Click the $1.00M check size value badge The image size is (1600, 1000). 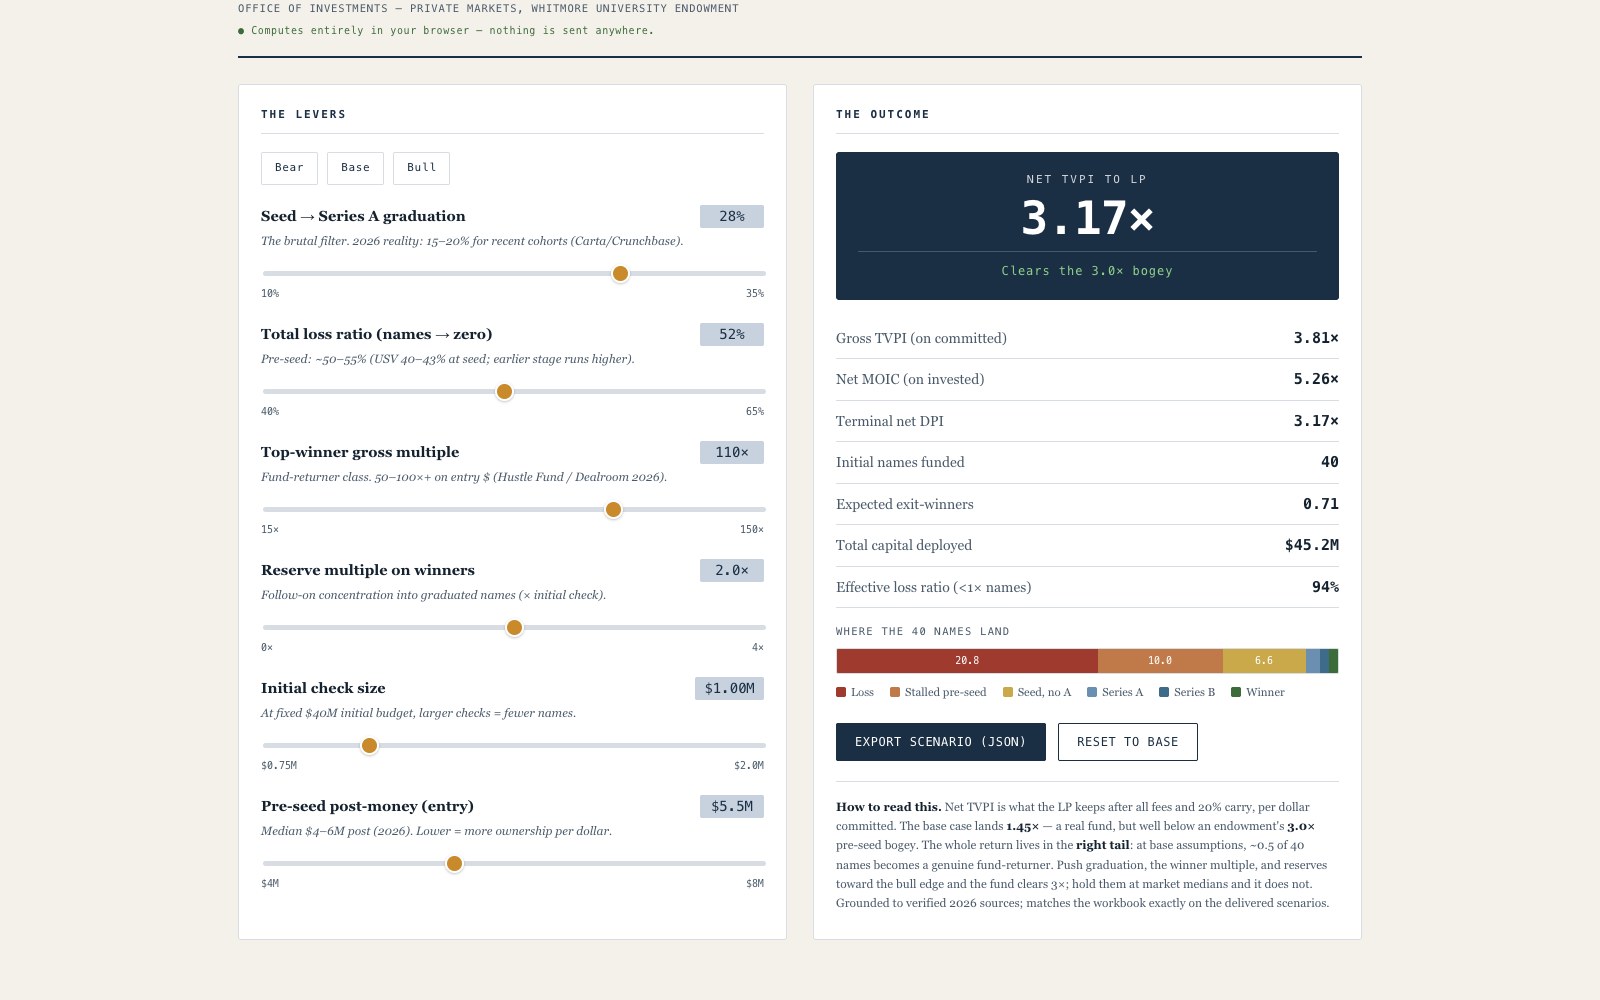pos(729,688)
